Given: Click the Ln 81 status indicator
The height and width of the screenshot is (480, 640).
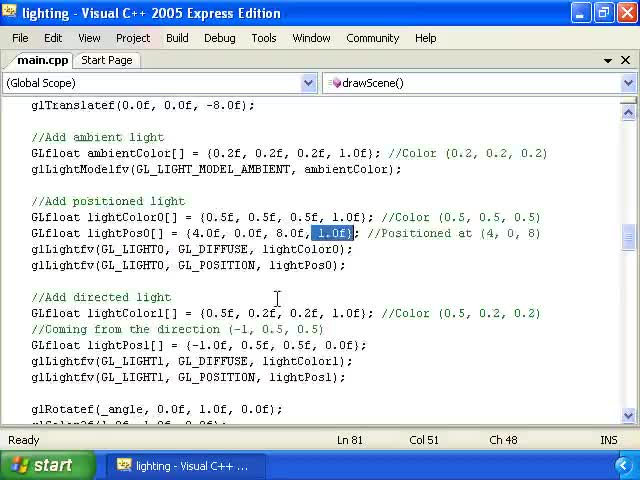Looking at the screenshot, I should click(x=350, y=440).
